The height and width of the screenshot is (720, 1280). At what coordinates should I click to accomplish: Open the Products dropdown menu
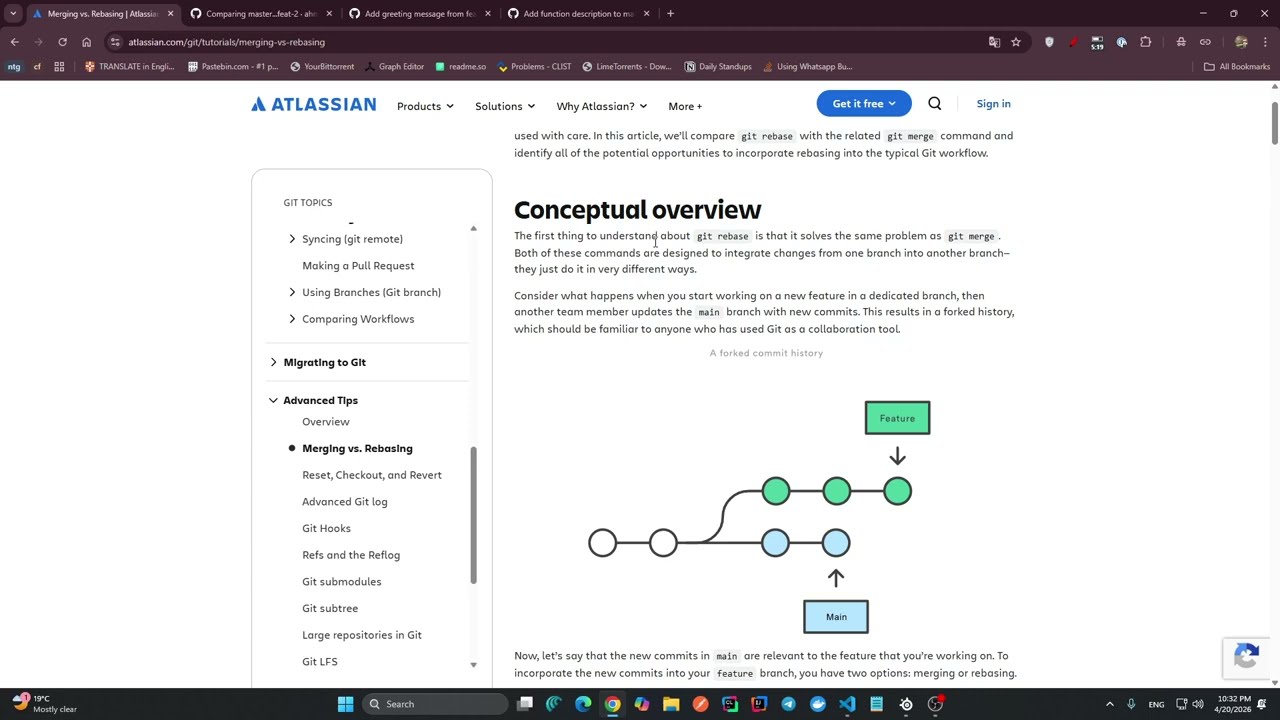pos(425,106)
